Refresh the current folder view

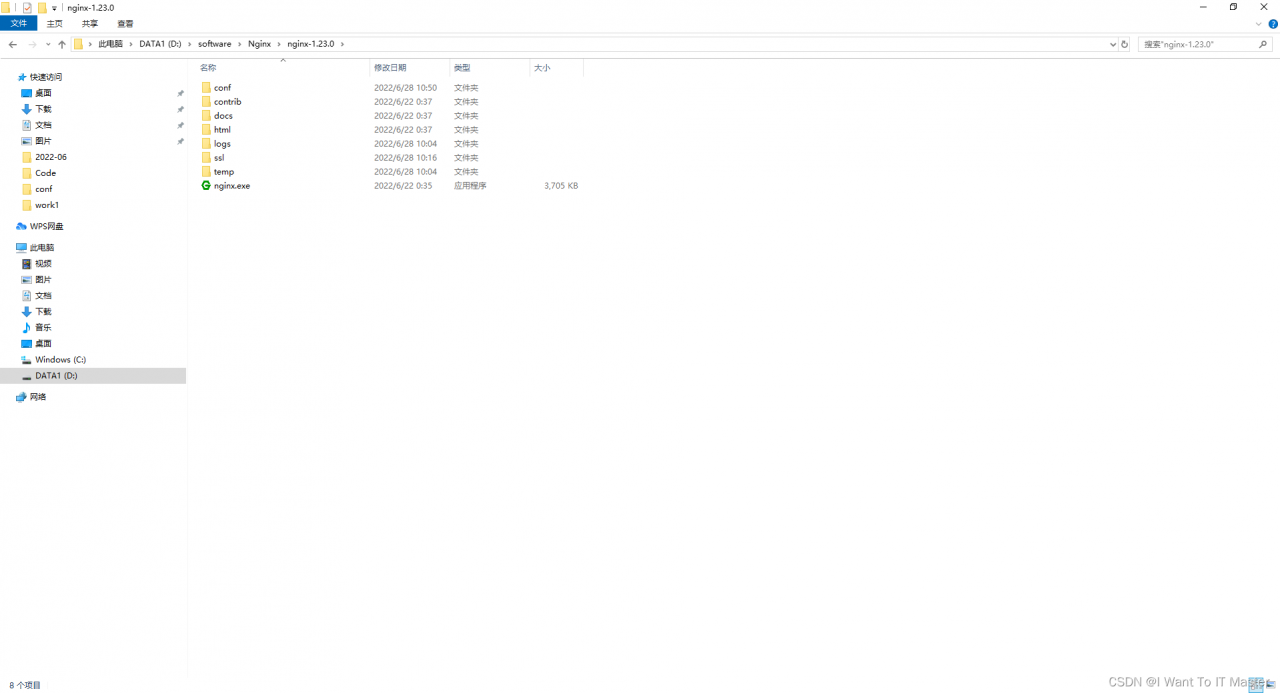point(1125,44)
